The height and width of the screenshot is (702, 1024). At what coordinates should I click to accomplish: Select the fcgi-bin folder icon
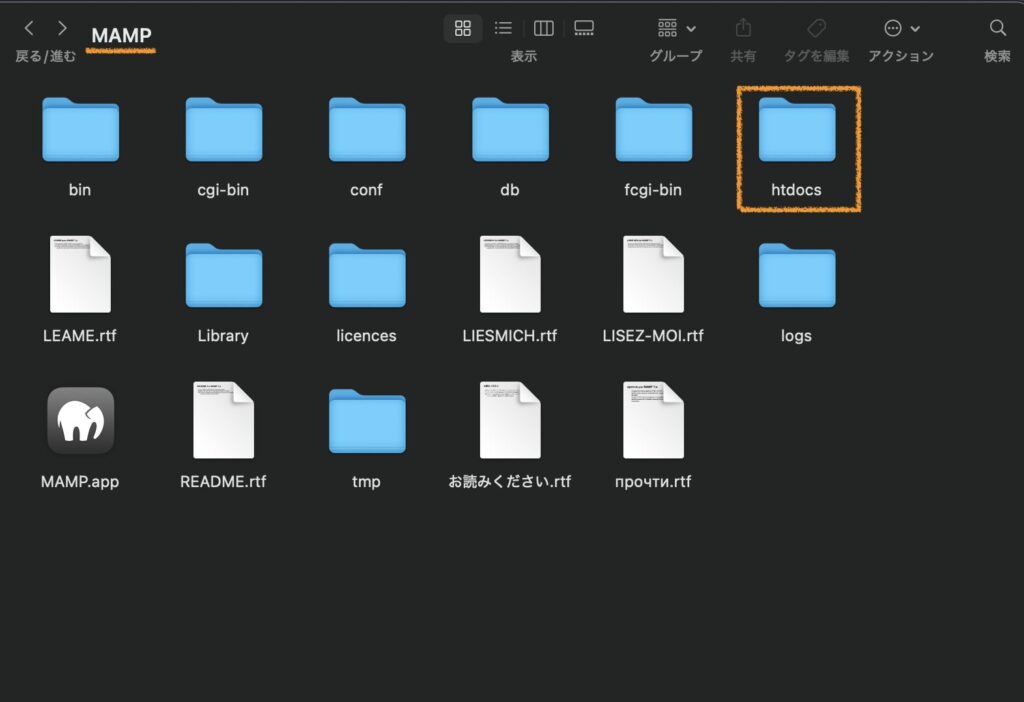[x=654, y=129]
